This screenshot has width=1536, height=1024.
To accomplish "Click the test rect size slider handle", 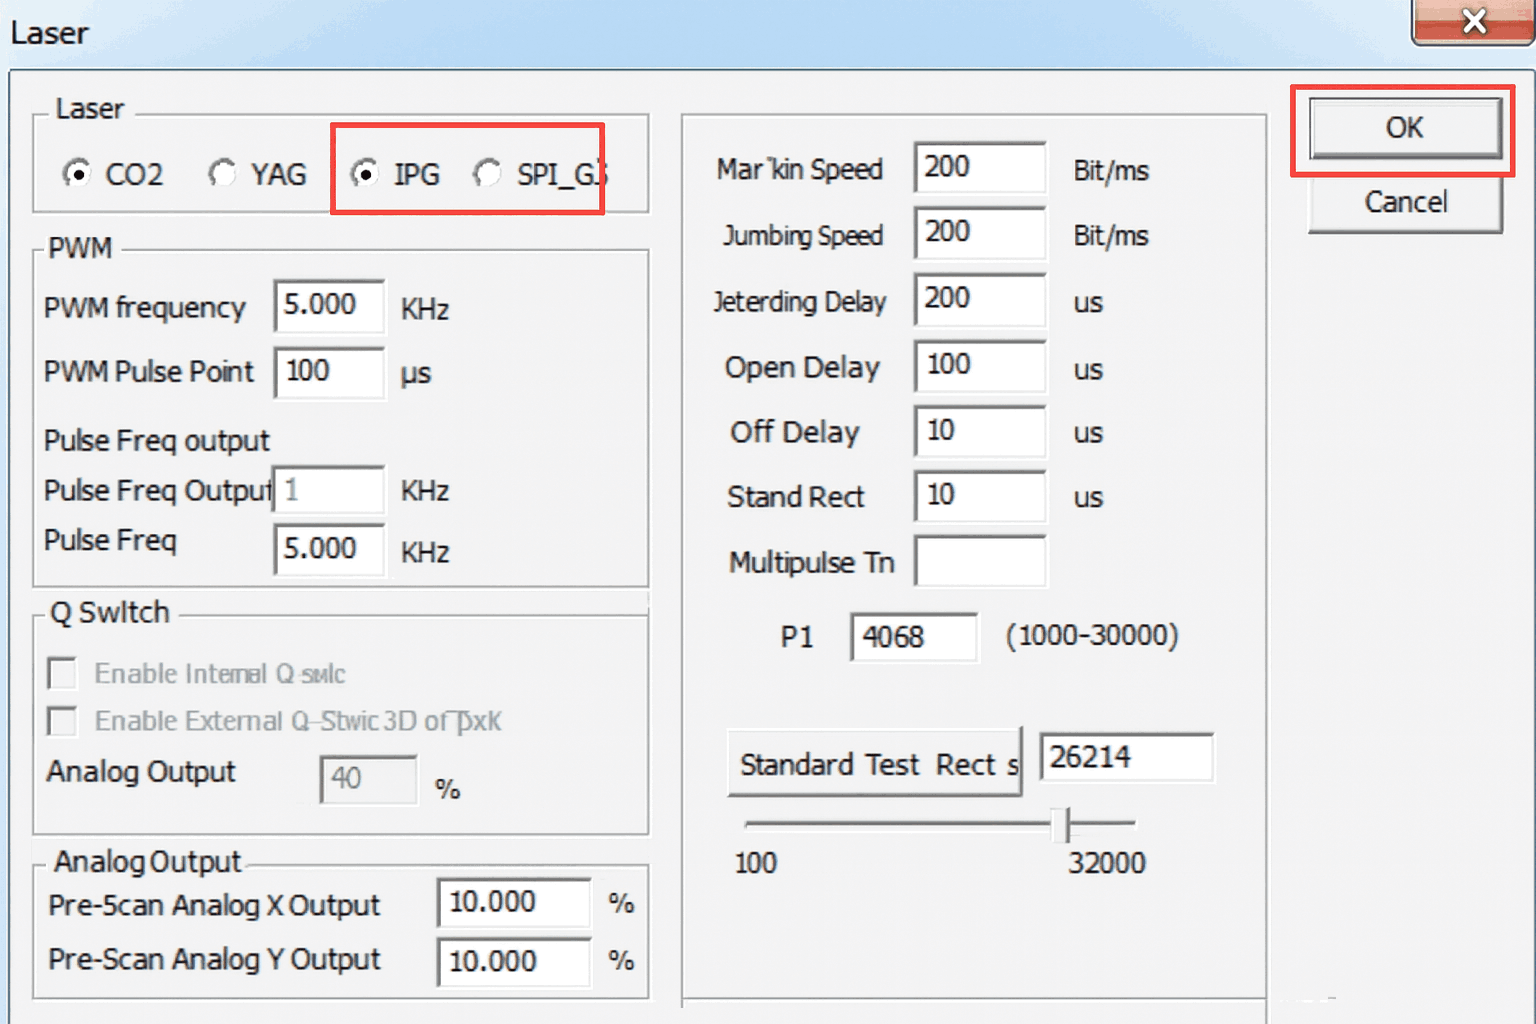I will tap(1066, 824).
